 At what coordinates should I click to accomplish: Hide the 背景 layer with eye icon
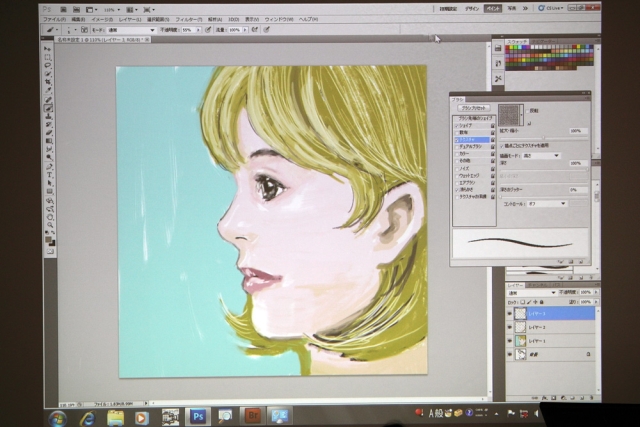[x=509, y=354]
